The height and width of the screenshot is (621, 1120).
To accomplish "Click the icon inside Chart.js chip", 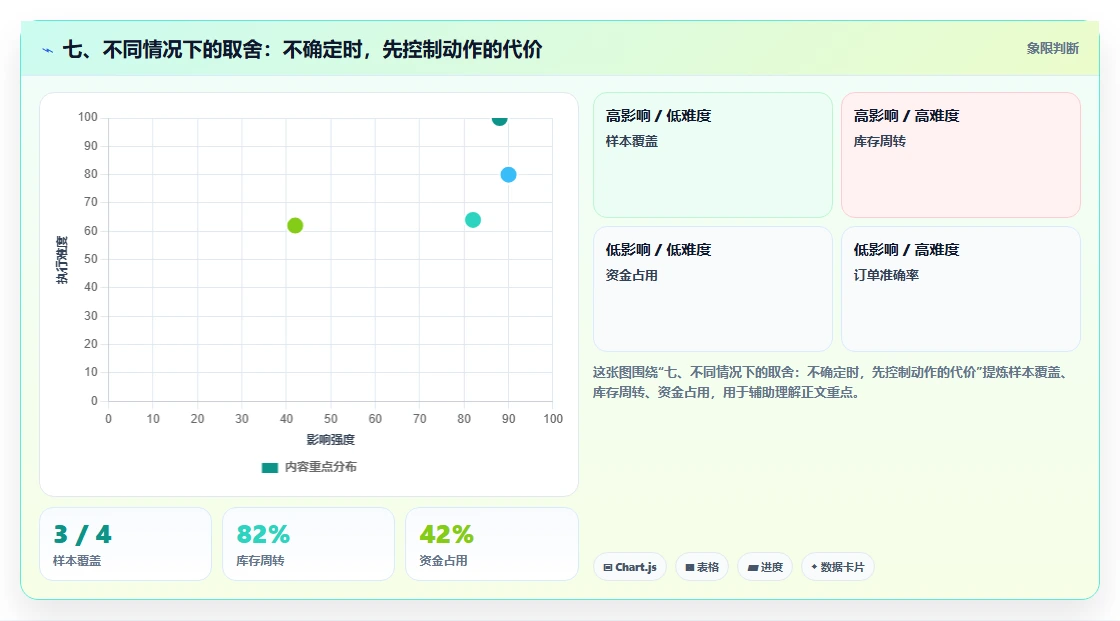I will point(608,567).
